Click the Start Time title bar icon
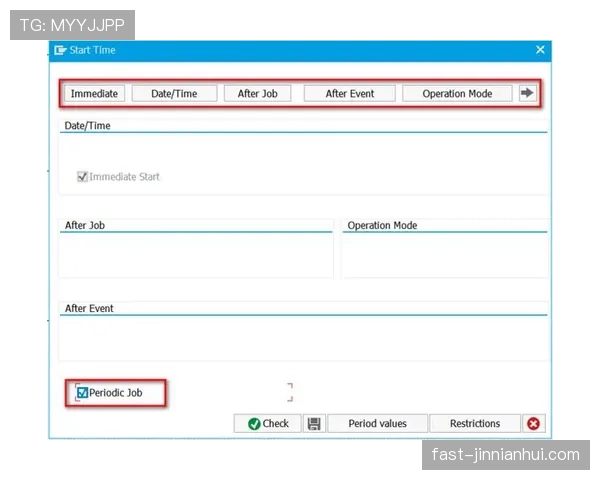This screenshot has height=480, width=600. [x=60, y=50]
